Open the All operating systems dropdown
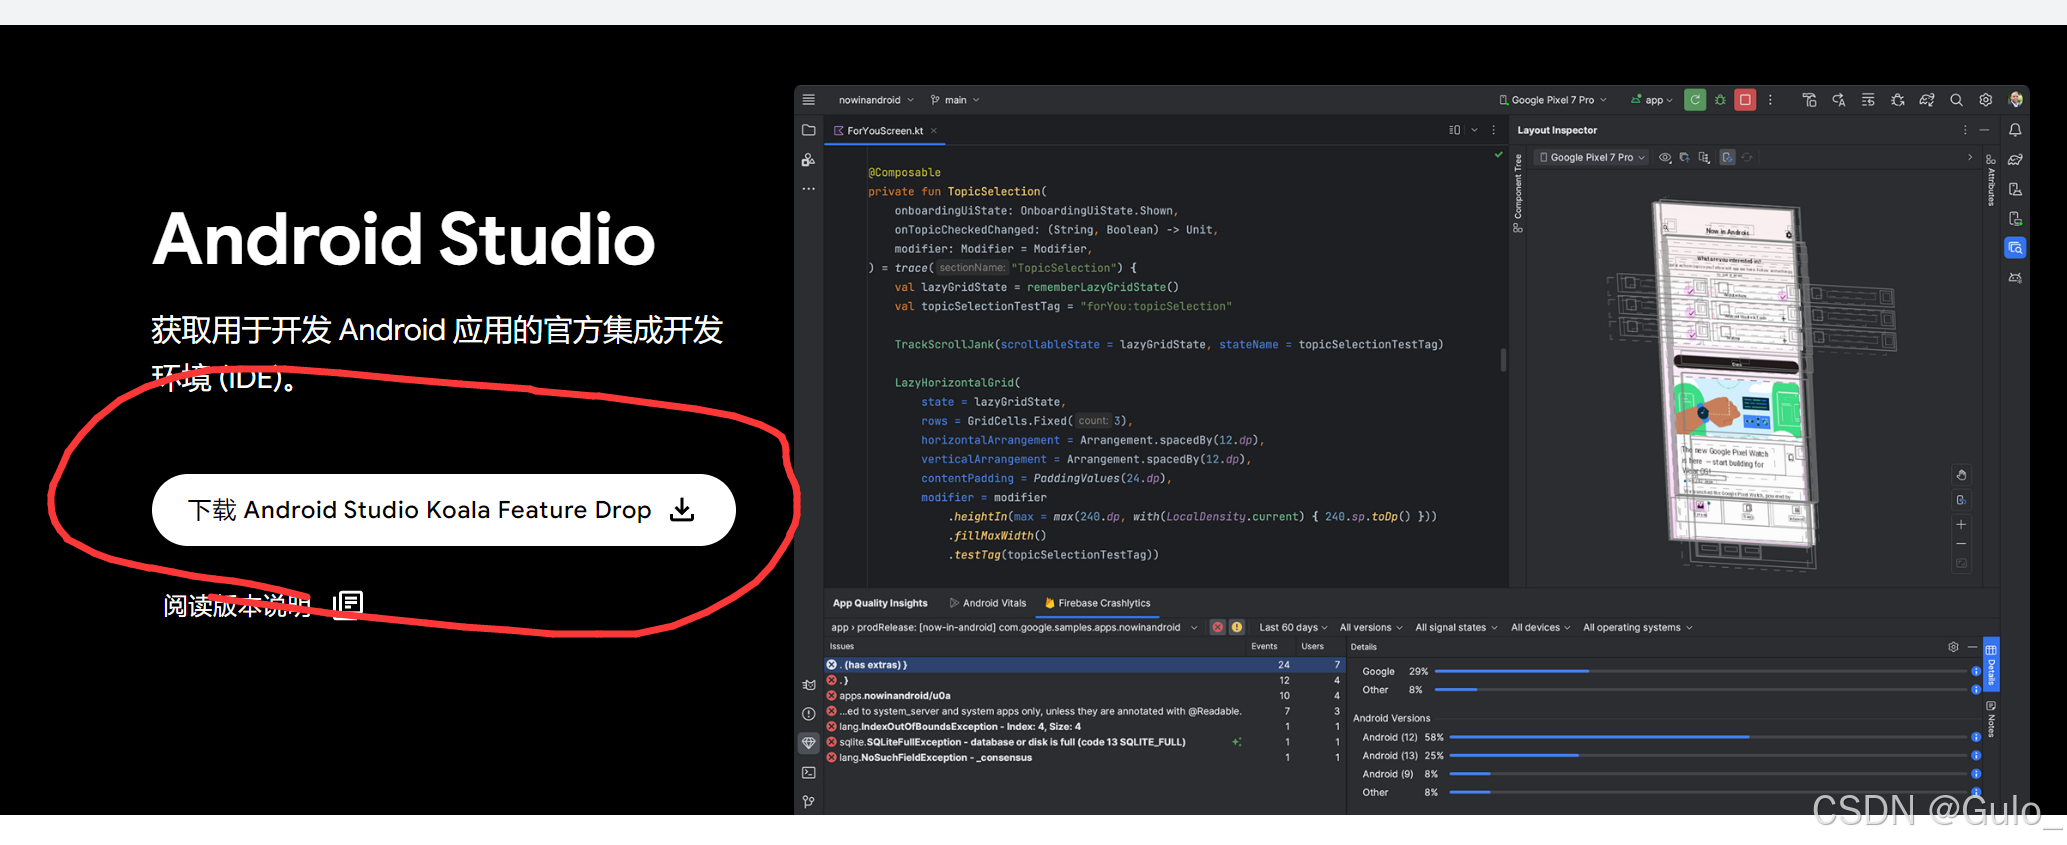 (x=1637, y=628)
